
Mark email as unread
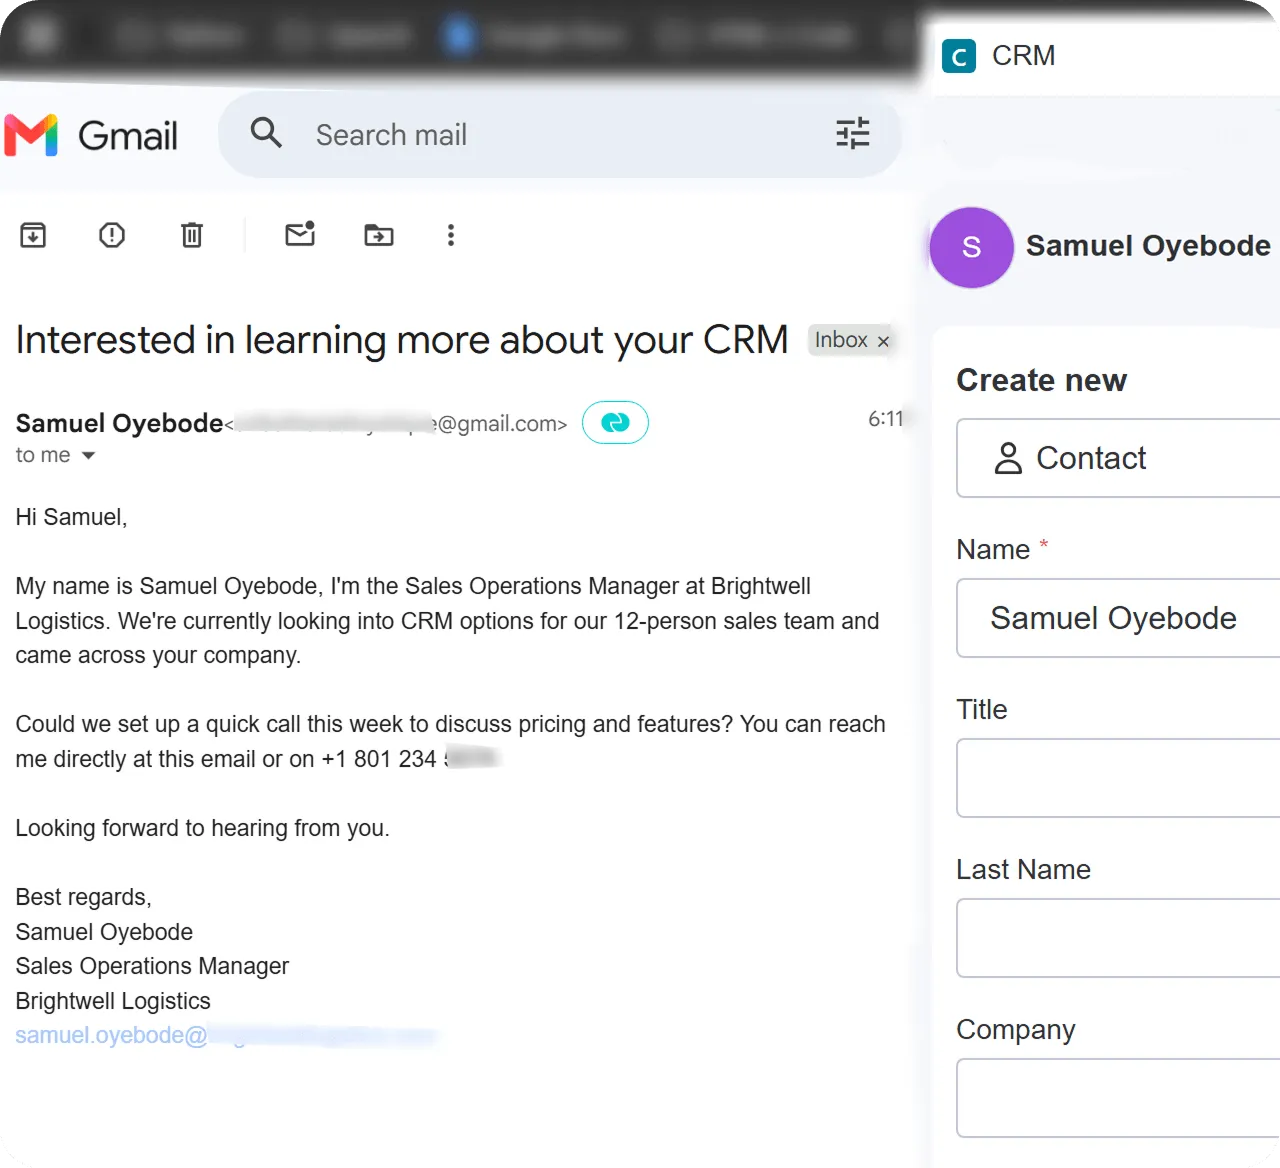(x=300, y=234)
